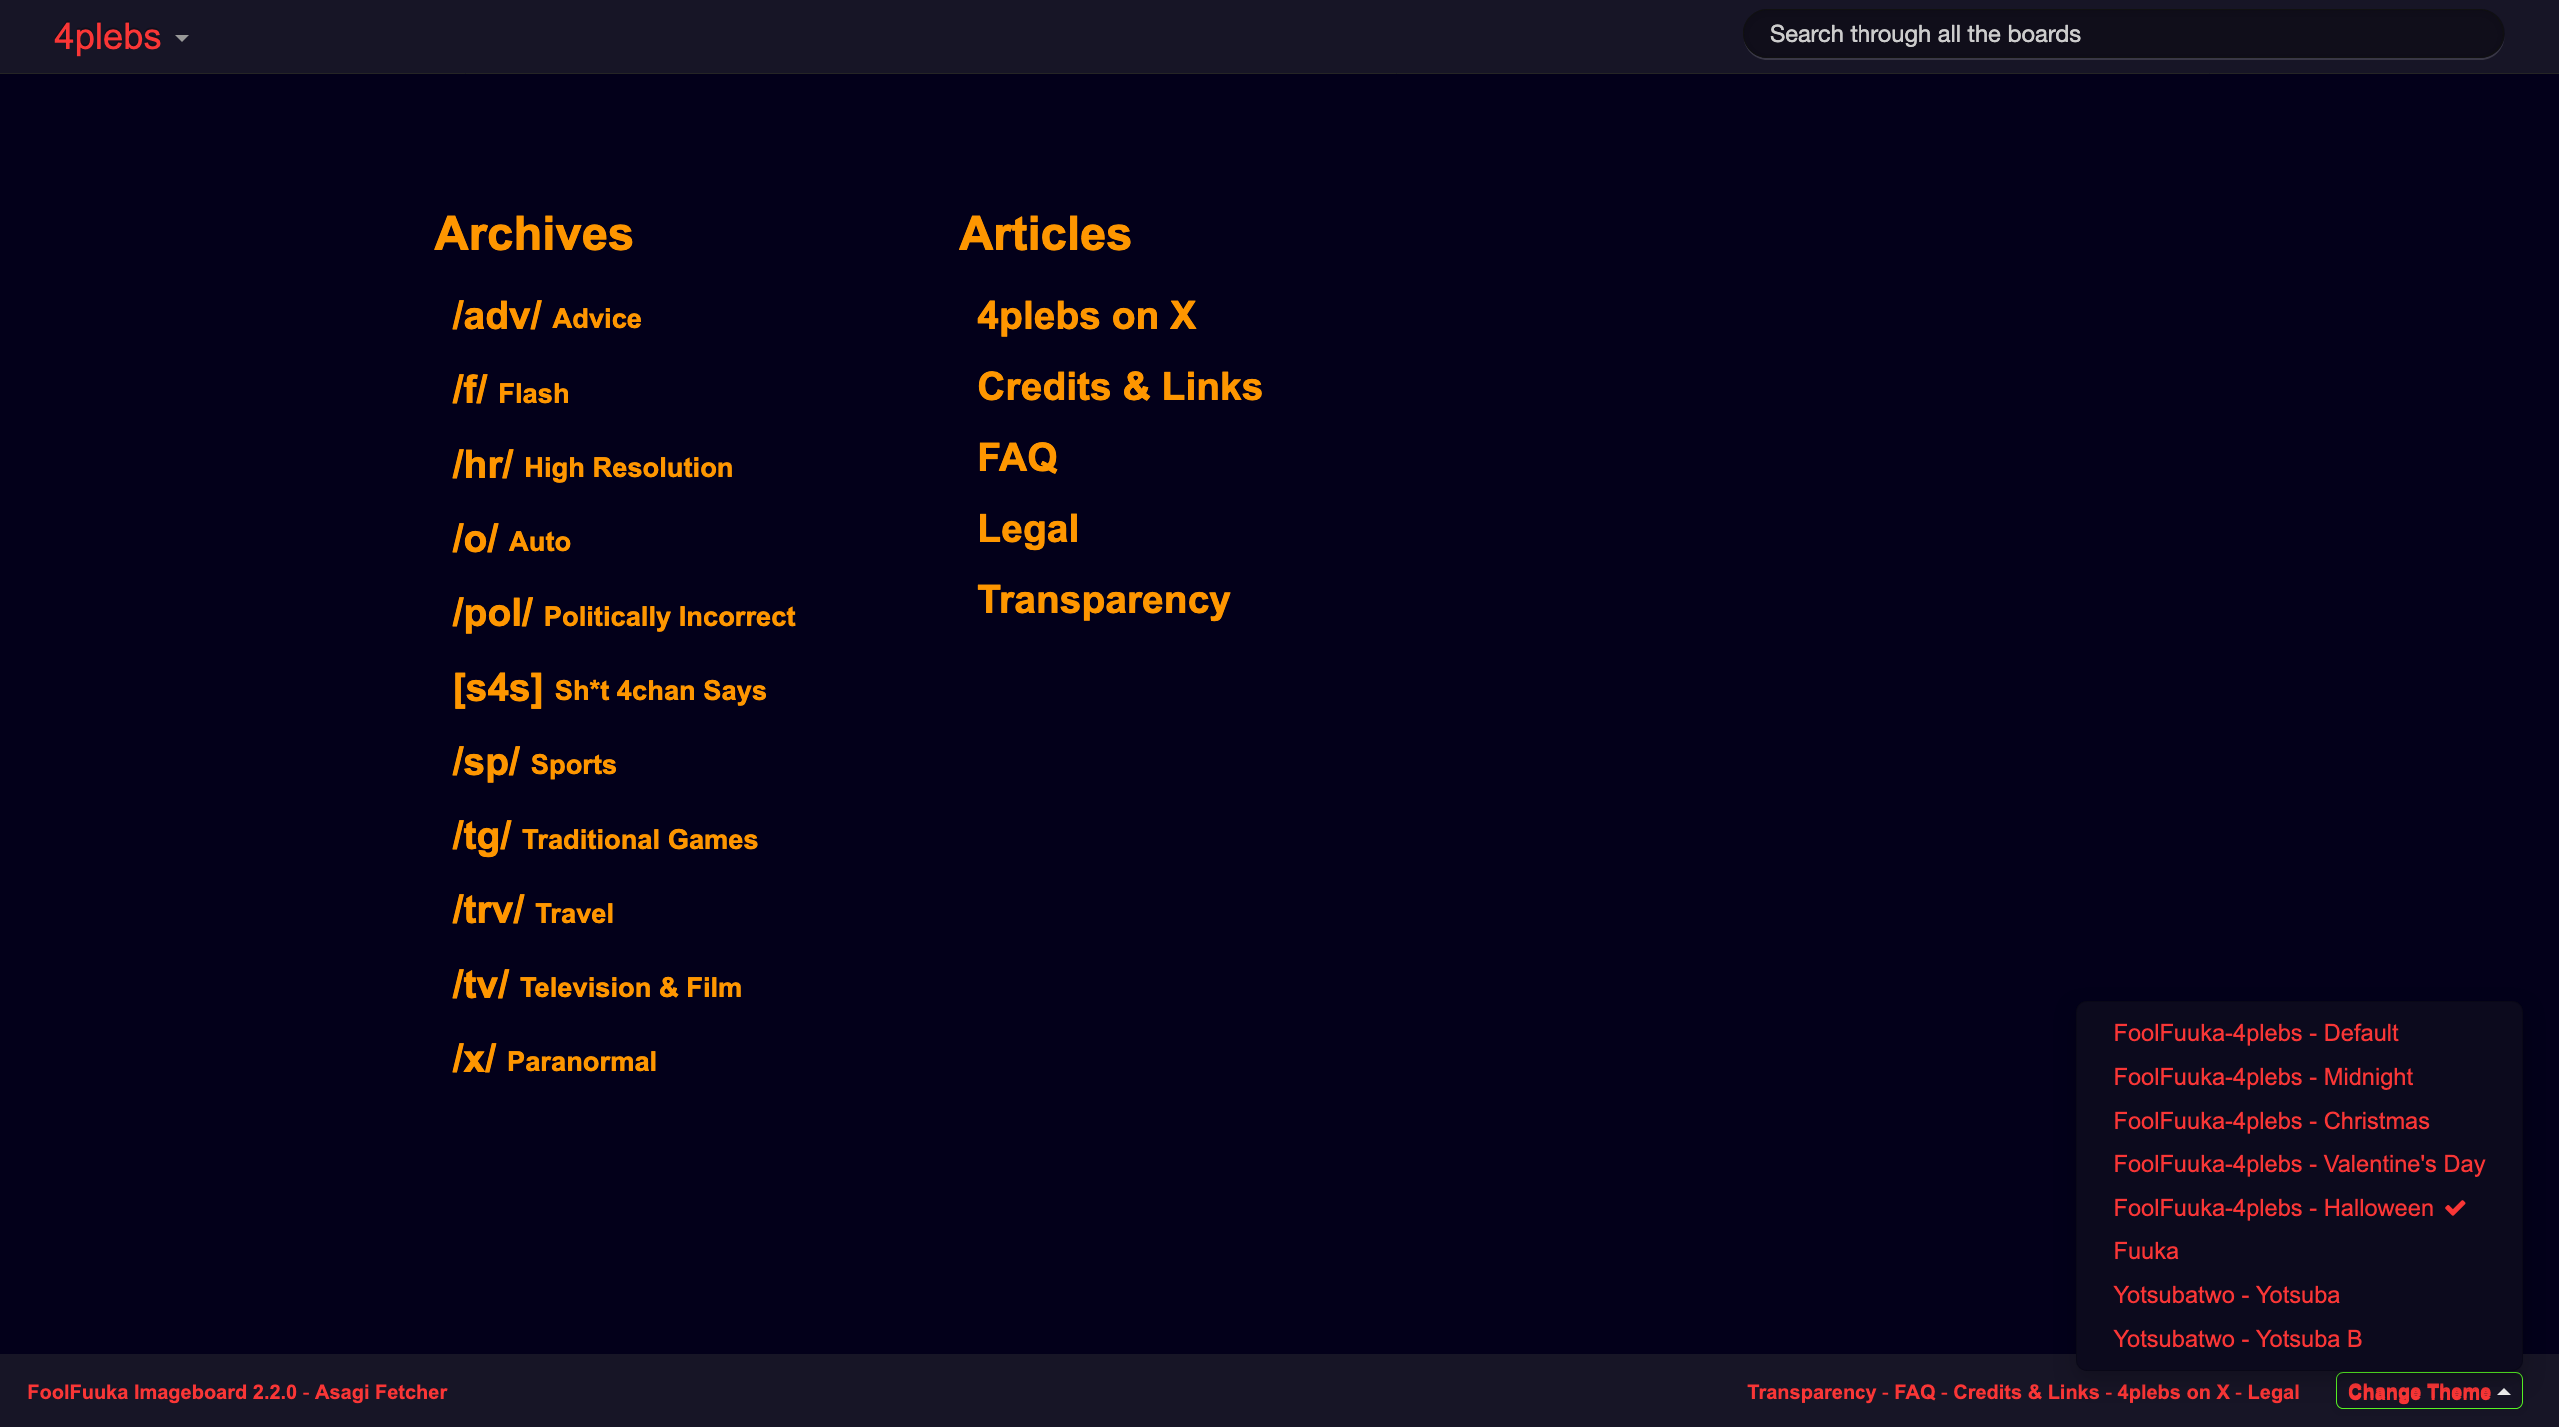This screenshot has height=1427, width=2560.
Task: Click Transparency in the footer links
Action: coord(1810,1392)
